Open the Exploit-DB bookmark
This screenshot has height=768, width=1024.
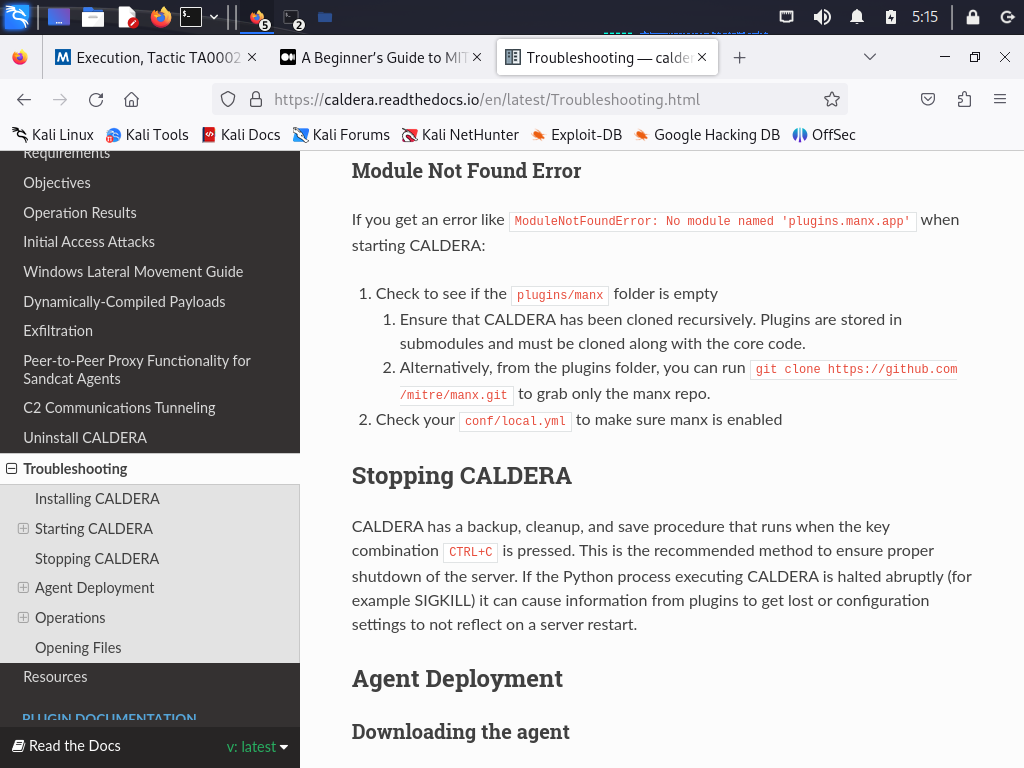[x=586, y=134]
